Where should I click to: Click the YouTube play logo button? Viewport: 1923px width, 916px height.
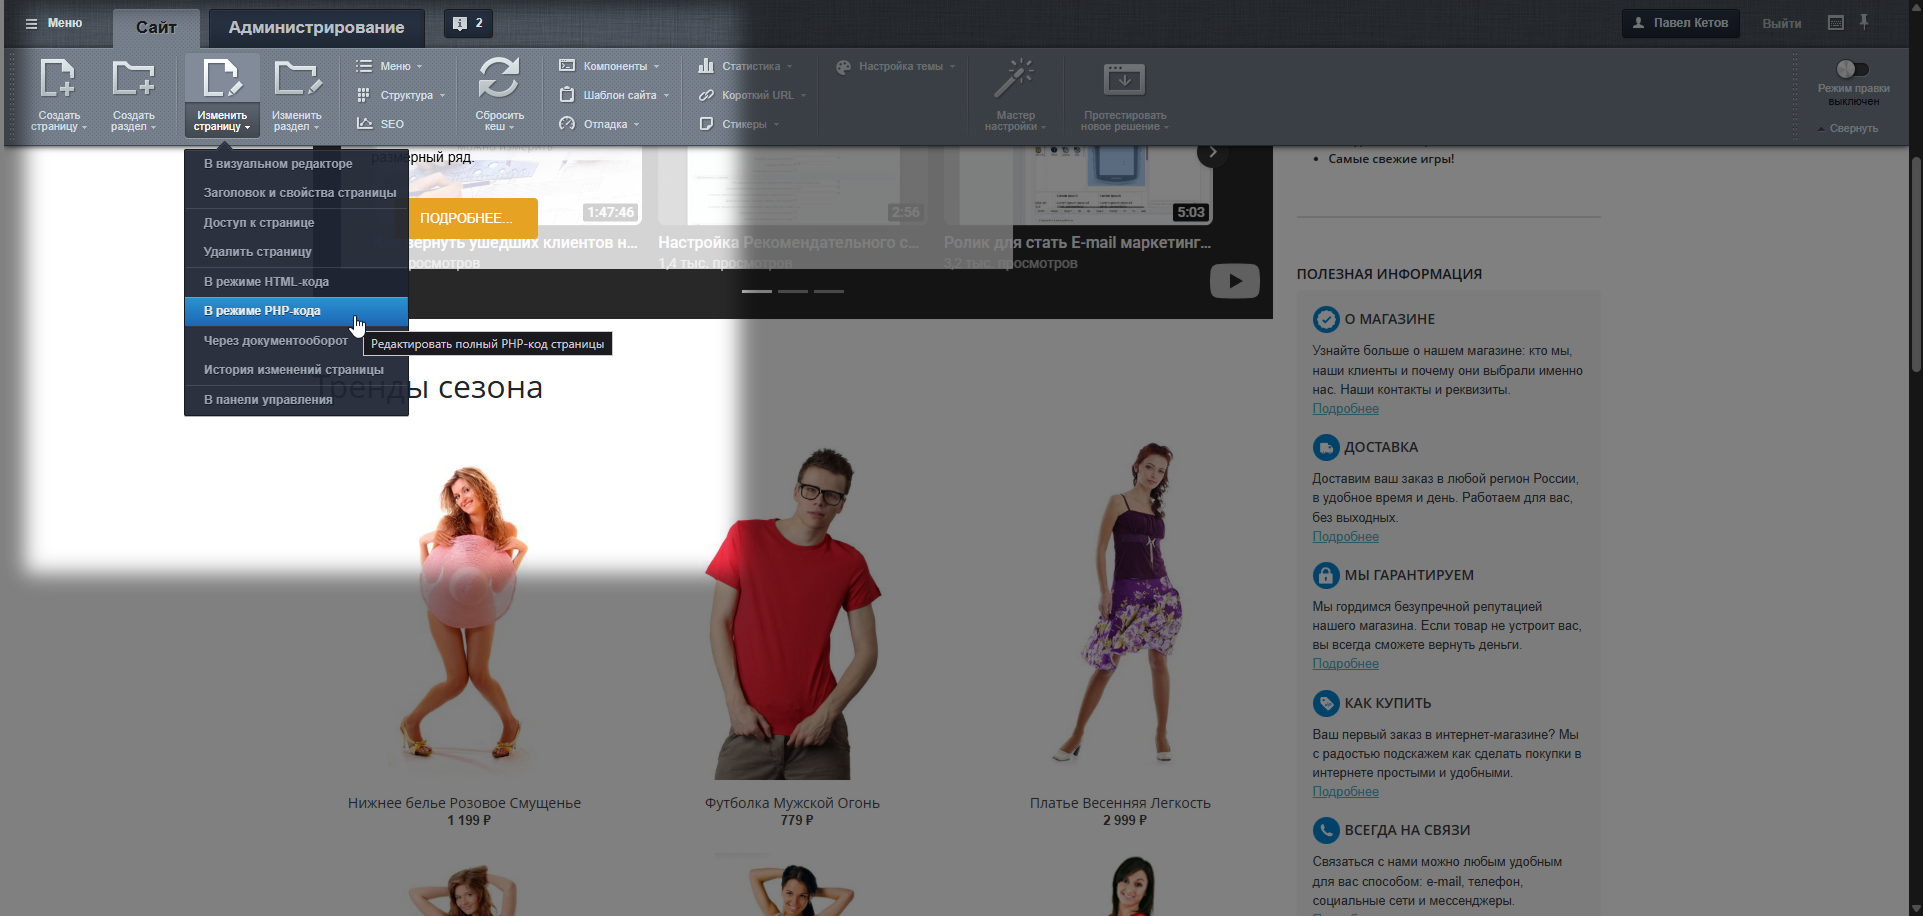pos(1234,281)
